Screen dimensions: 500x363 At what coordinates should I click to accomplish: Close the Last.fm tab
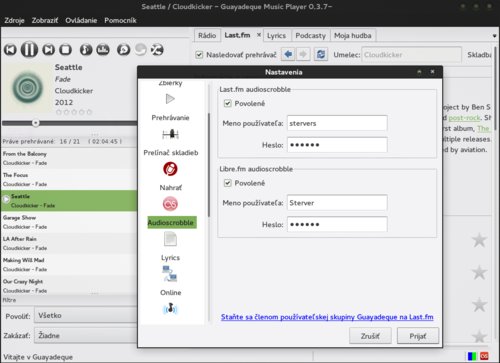259,35
